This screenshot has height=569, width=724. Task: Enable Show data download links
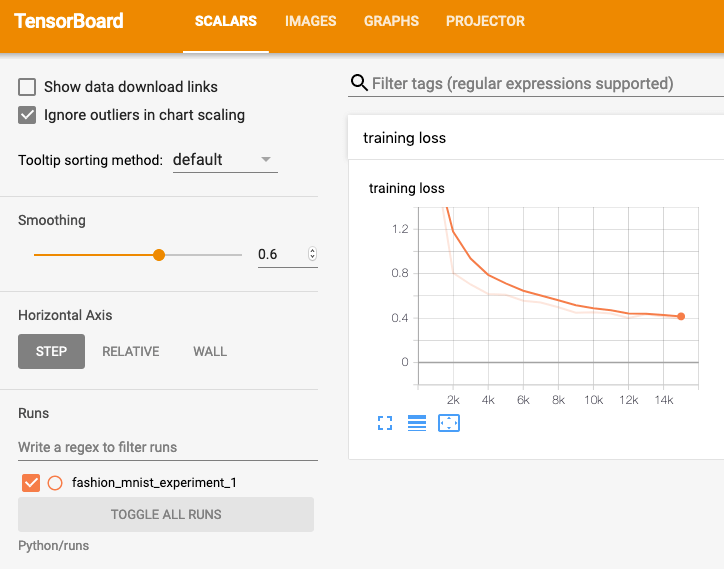[27, 87]
